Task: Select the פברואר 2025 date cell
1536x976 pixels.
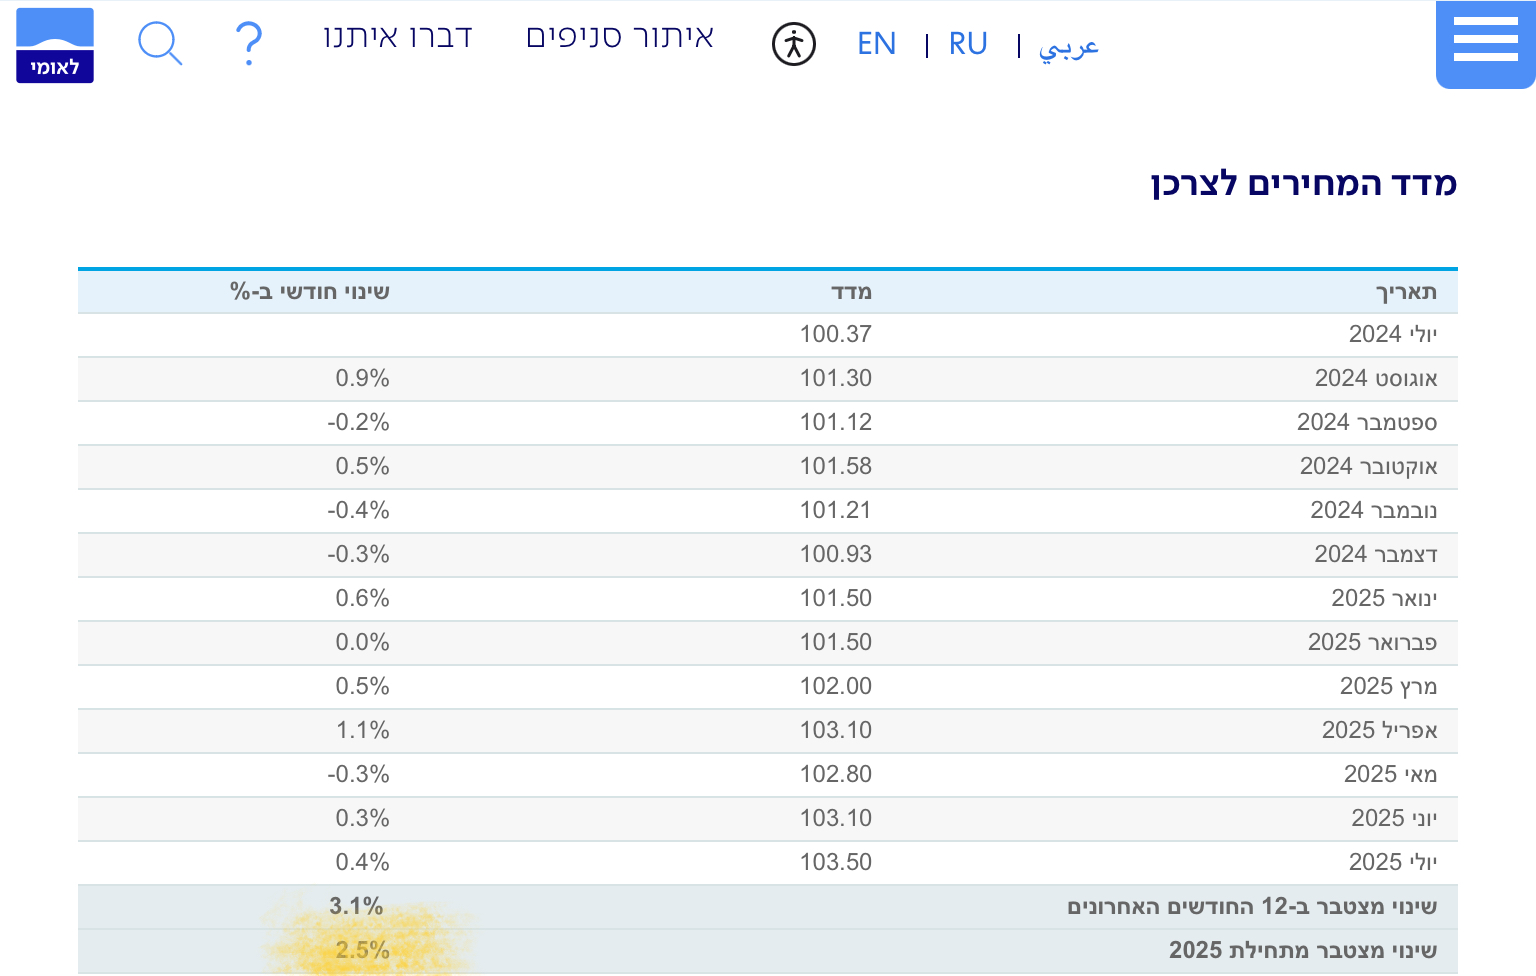Action: click(x=1373, y=642)
